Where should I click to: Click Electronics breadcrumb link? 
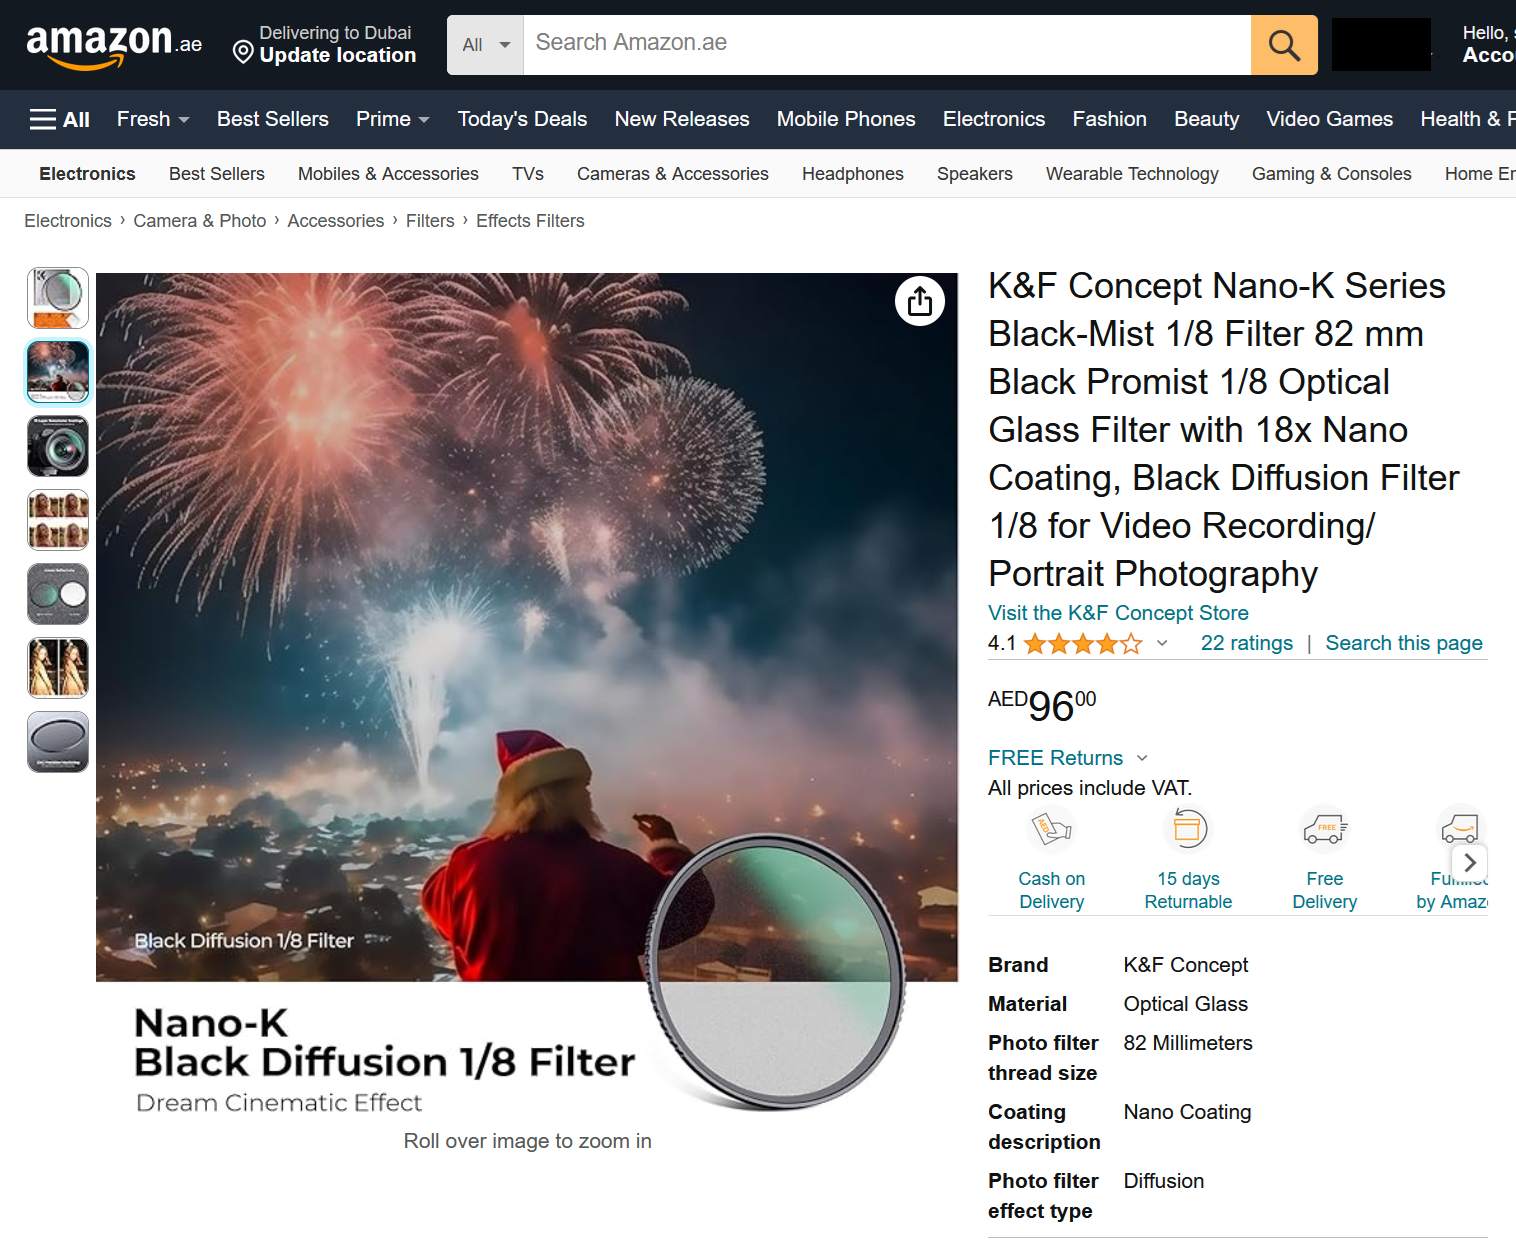(68, 221)
